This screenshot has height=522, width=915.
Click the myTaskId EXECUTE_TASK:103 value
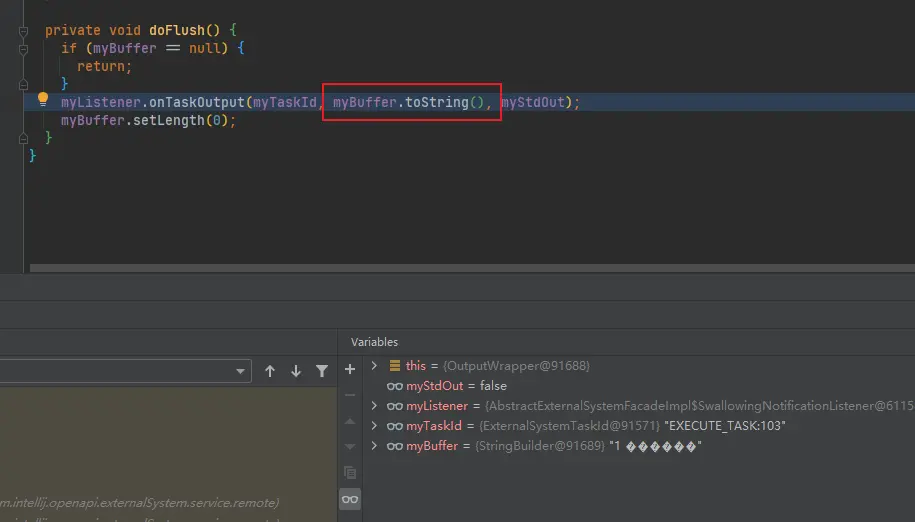pyautogui.click(x=726, y=426)
